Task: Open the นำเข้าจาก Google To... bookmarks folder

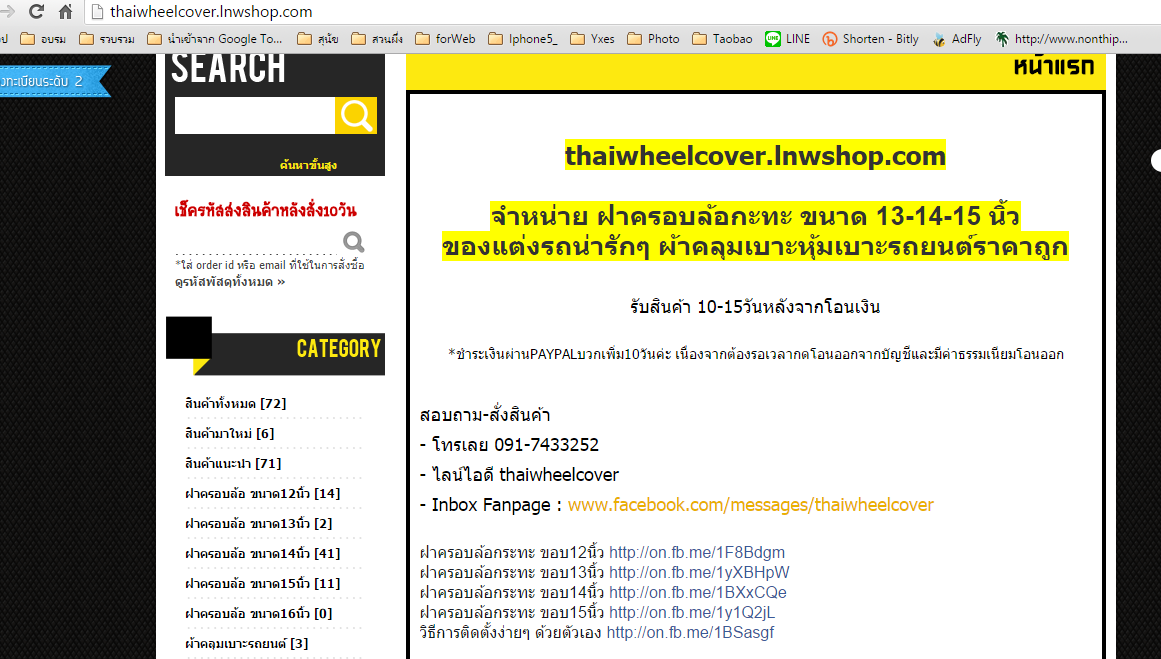Action: (215, 39)
